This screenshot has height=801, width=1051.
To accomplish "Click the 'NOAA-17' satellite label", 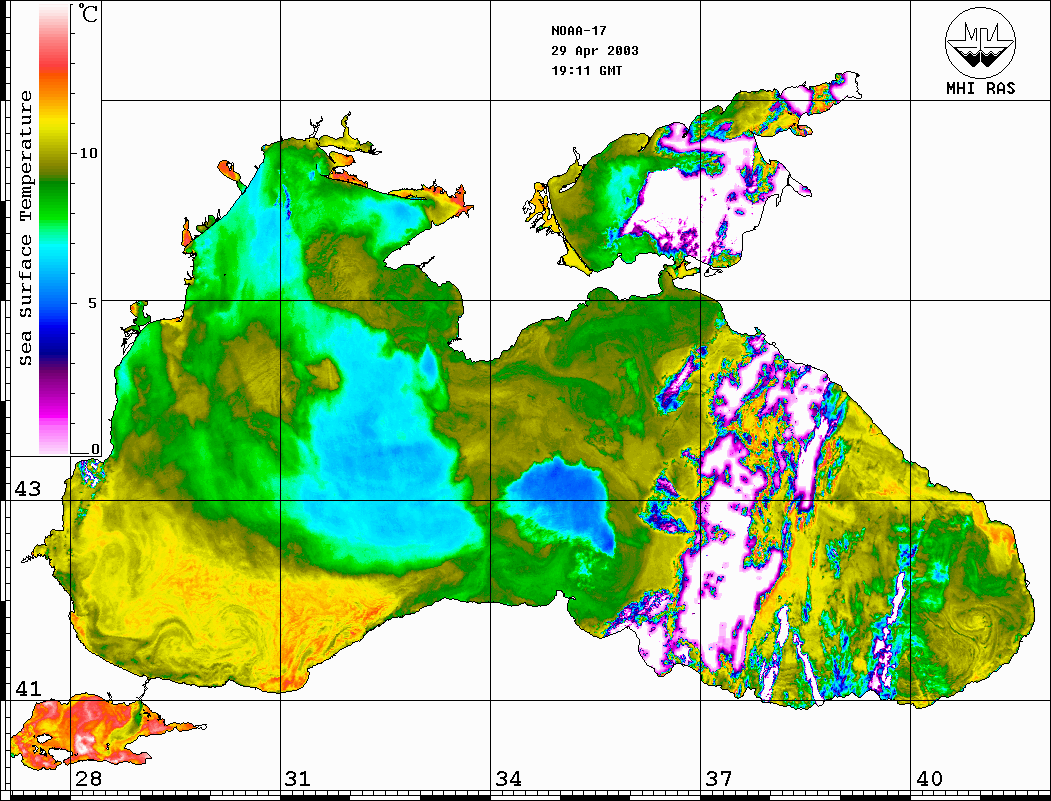I will tap(578, 31).
